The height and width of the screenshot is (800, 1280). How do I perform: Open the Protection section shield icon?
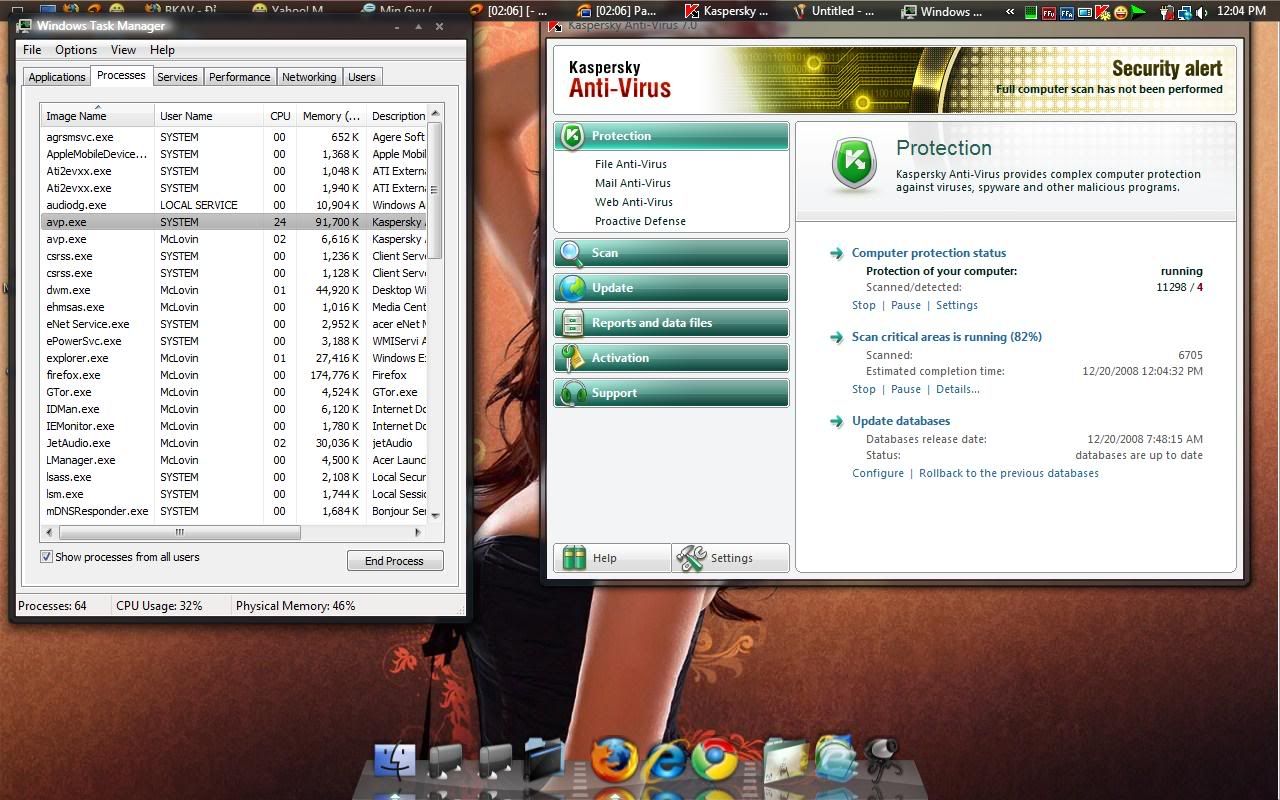572,136
